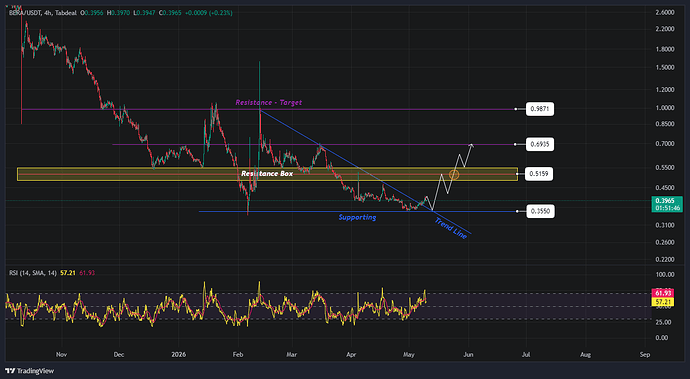
Task: Click the orange circle marker on projection
Action: (454, 175)
